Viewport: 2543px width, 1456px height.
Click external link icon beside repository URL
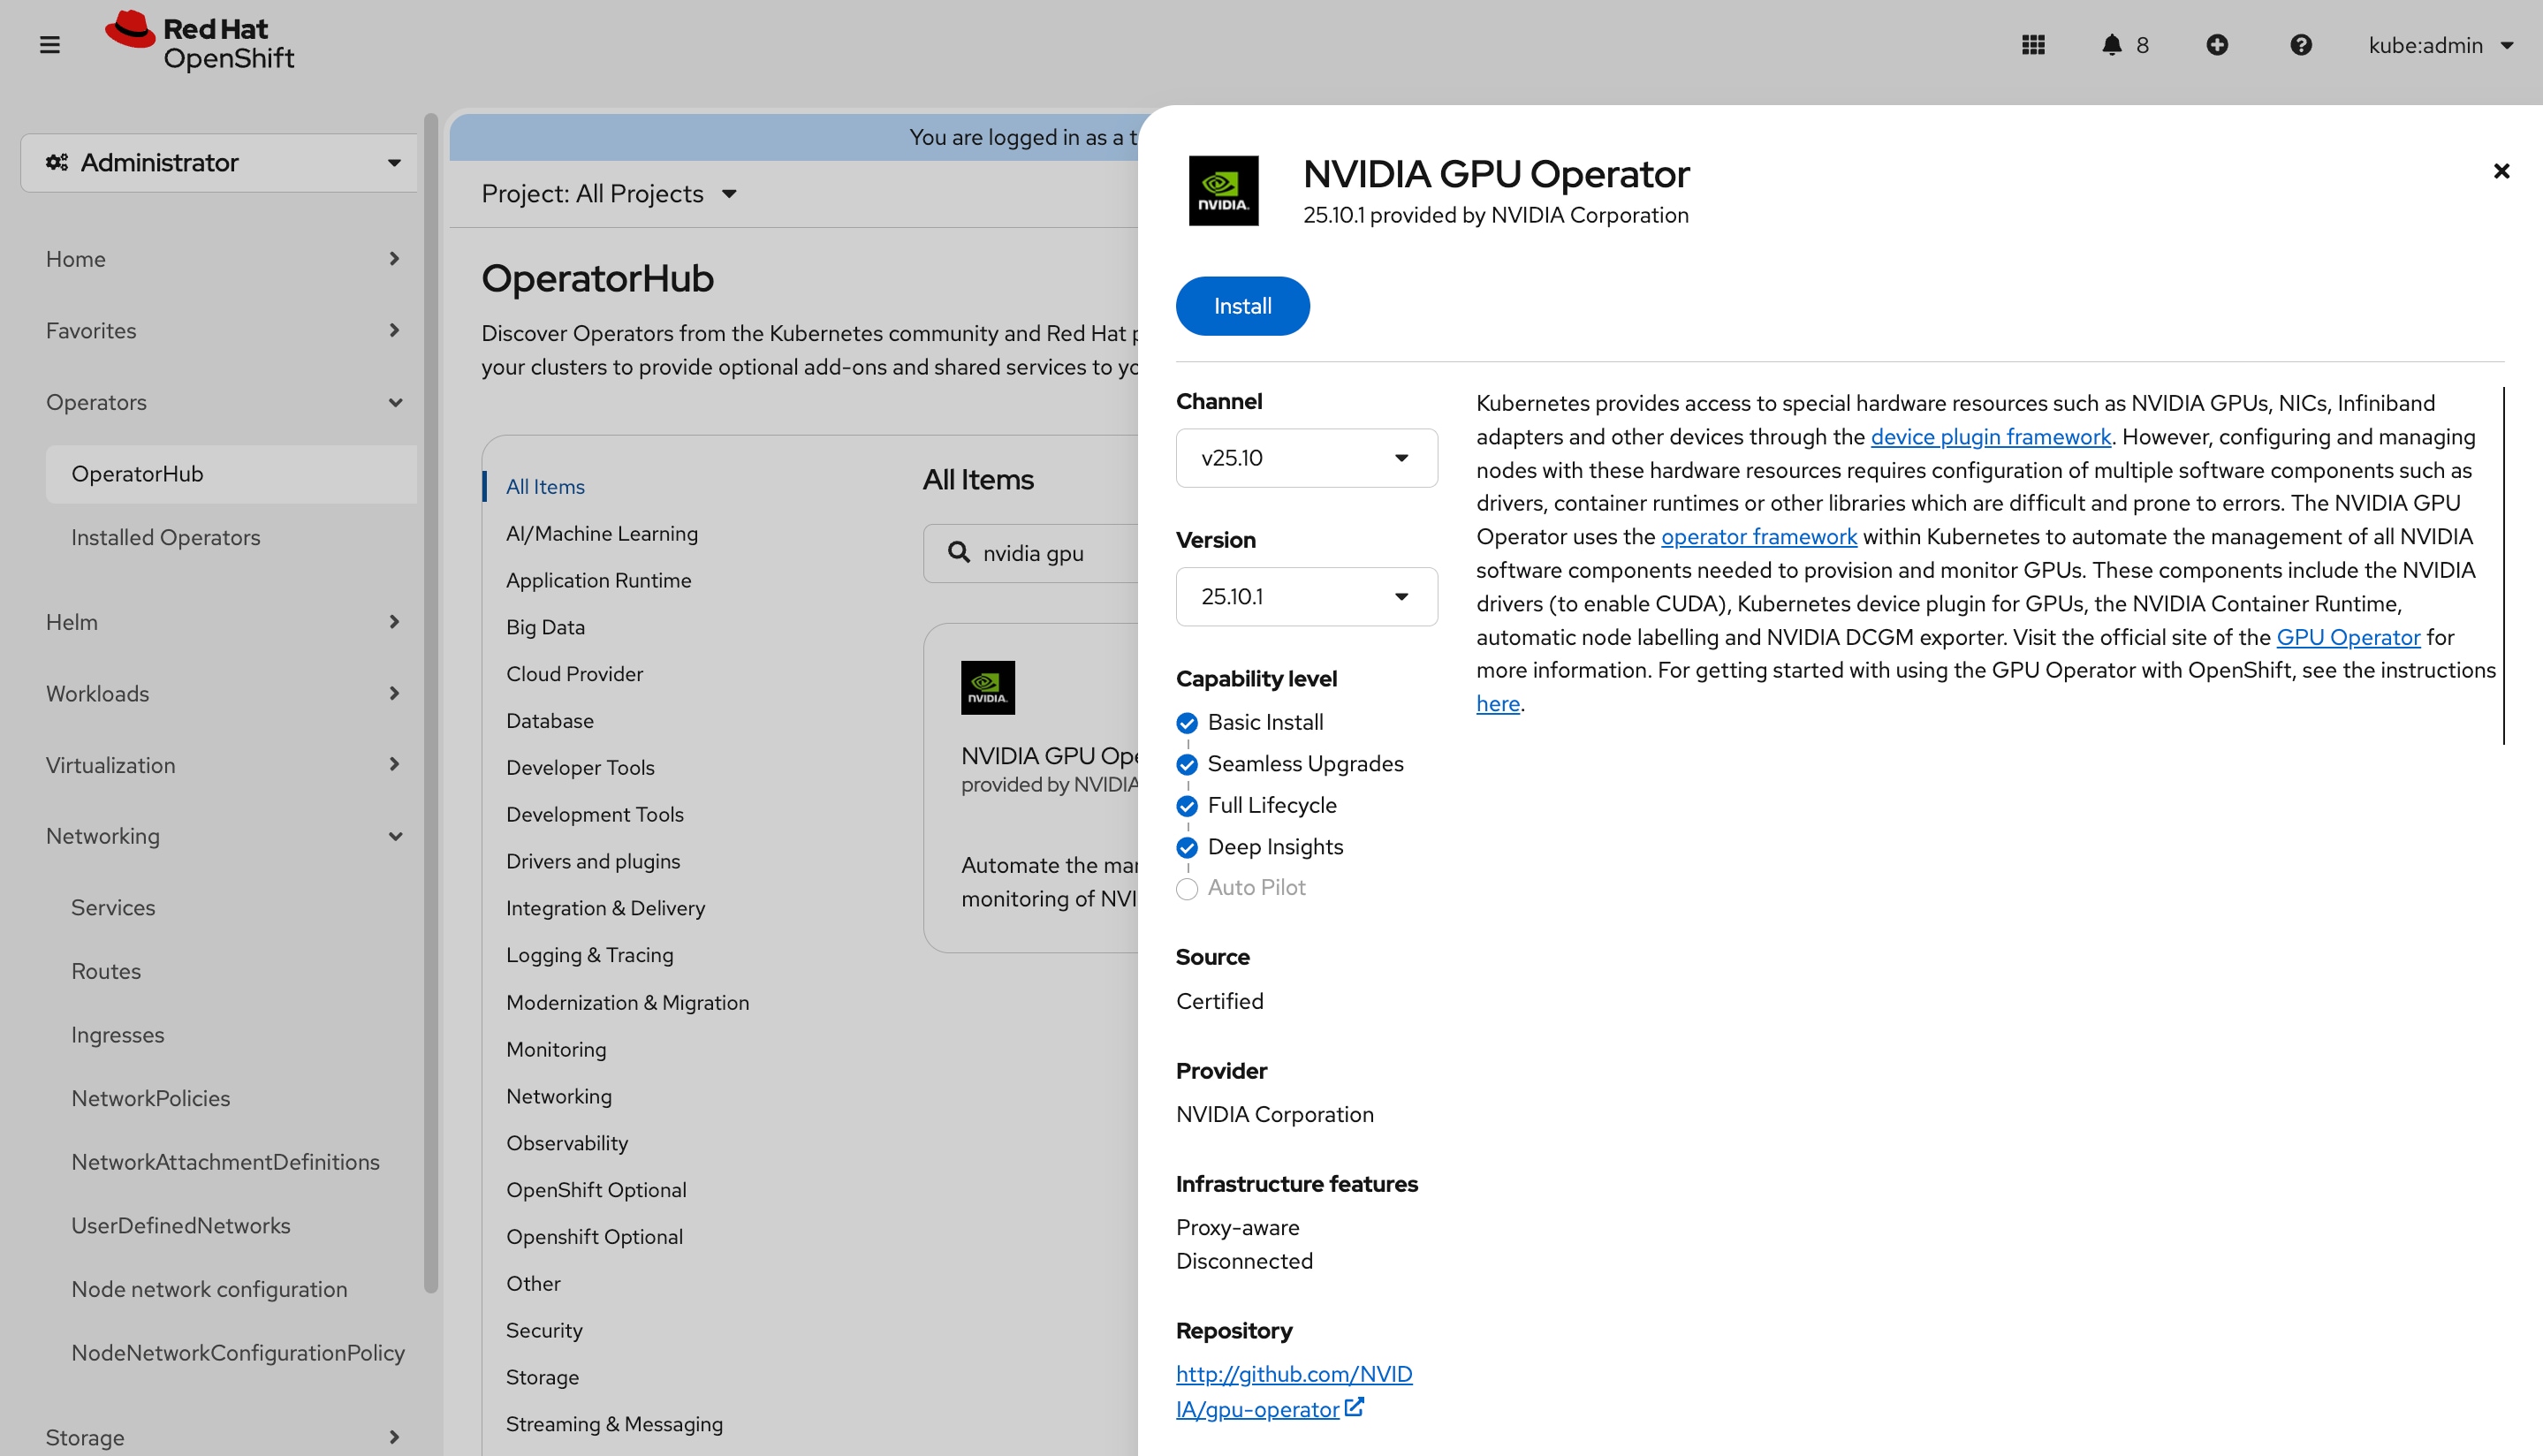click(1354, 1407)
